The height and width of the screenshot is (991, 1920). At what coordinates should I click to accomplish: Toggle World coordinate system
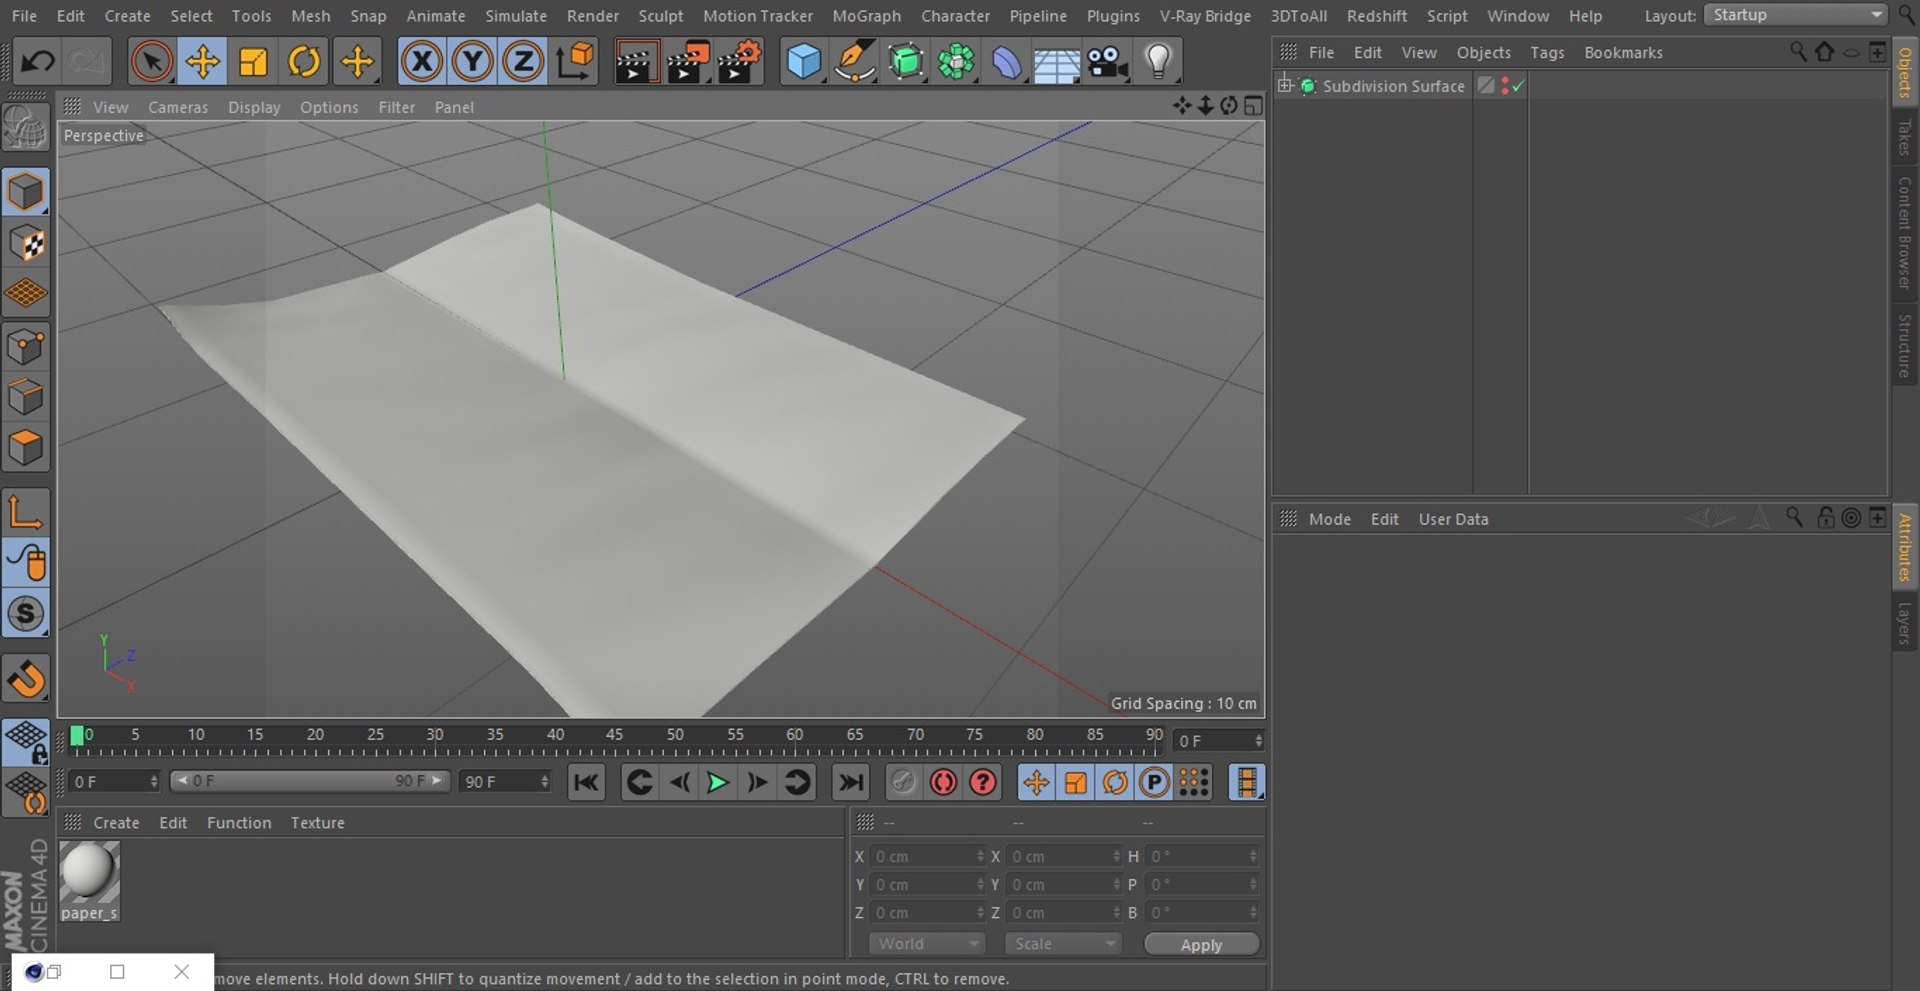pos(575,62)
